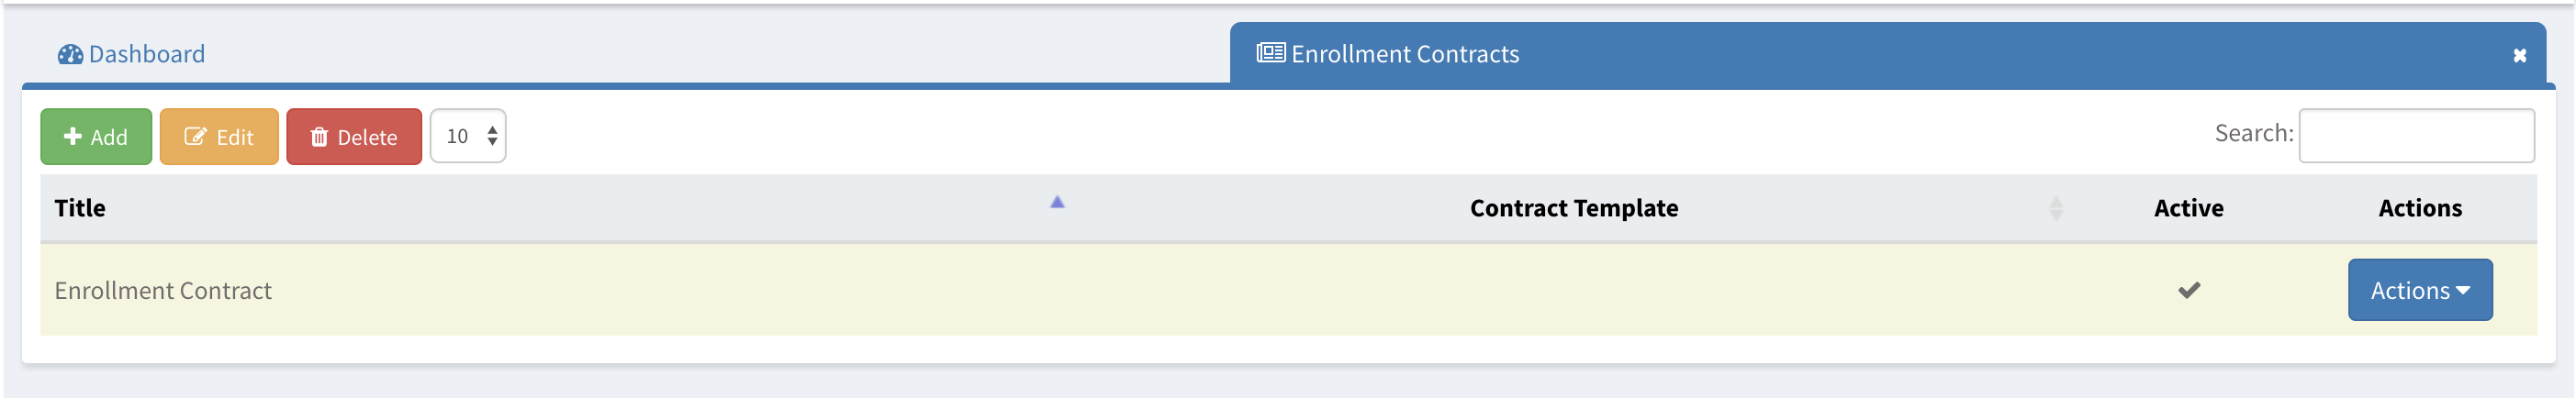
Task: Select the Enrollment Contracts tab title
Action: [x=1404, y=54]
